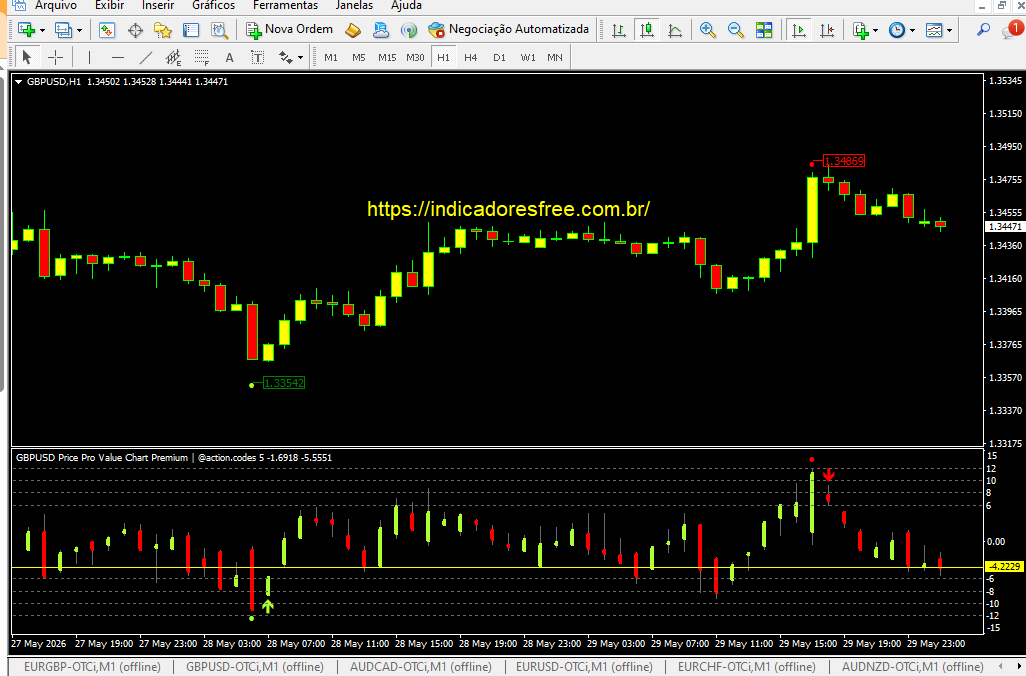The image size is (1026, 676).
Task: Switch to the EURUSD-OTCi,M1 chart tab
Action: coord(584,667)
